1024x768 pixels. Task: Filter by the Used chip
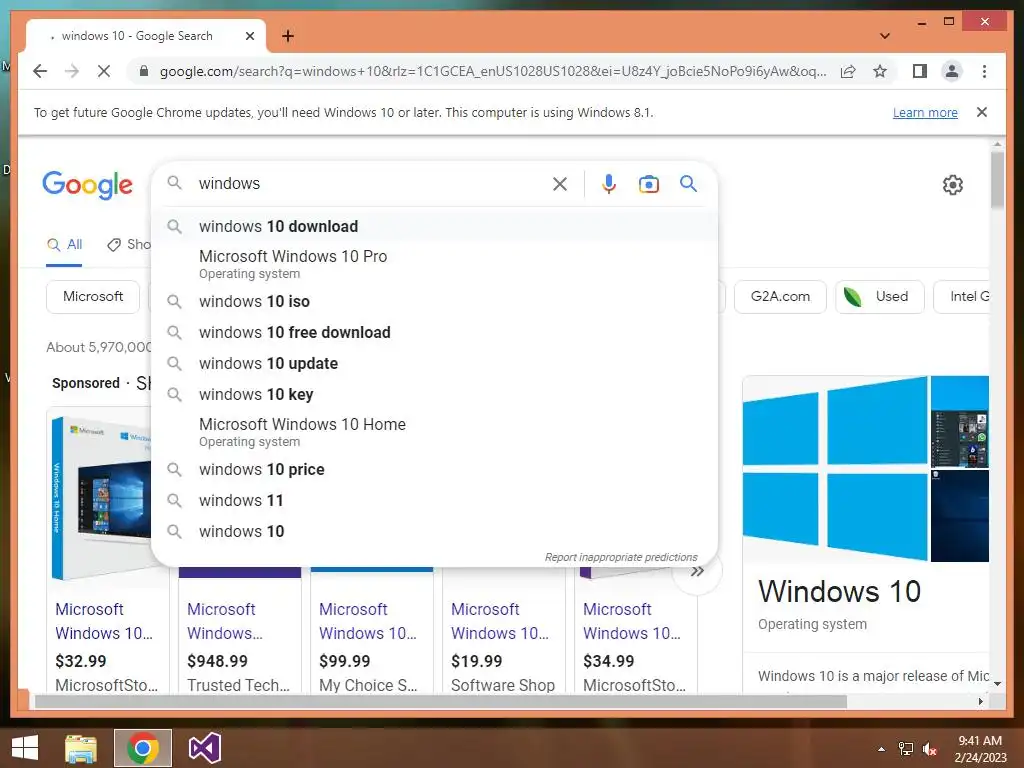[x=880, y=296]
